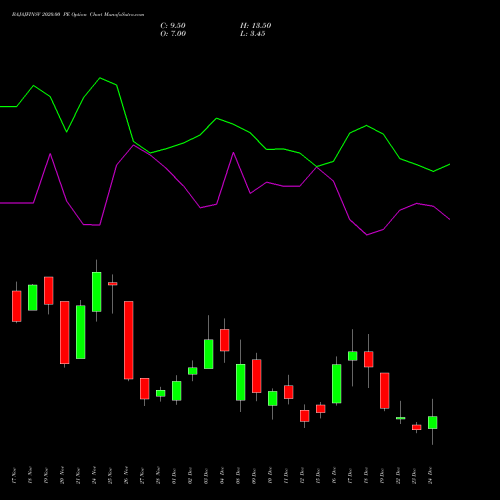Click the '24 Dec' date label
This screenshot has width=500, height=500.
430,475
